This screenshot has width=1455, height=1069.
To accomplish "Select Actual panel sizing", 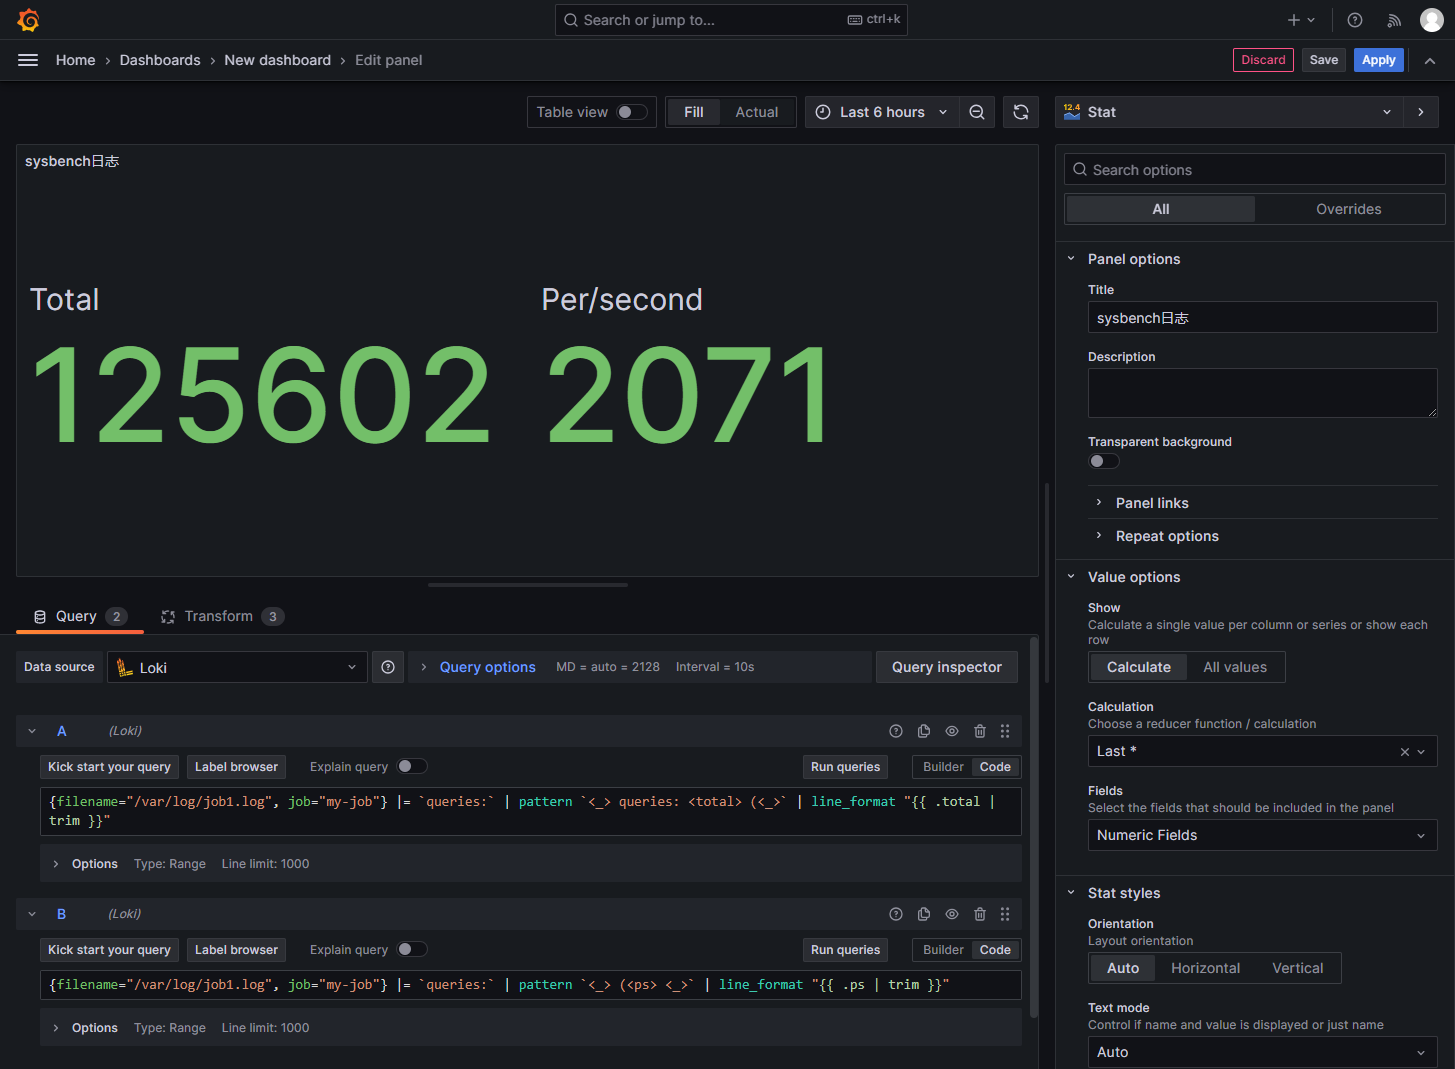I will pyautogui.click(x=757, y=112).
